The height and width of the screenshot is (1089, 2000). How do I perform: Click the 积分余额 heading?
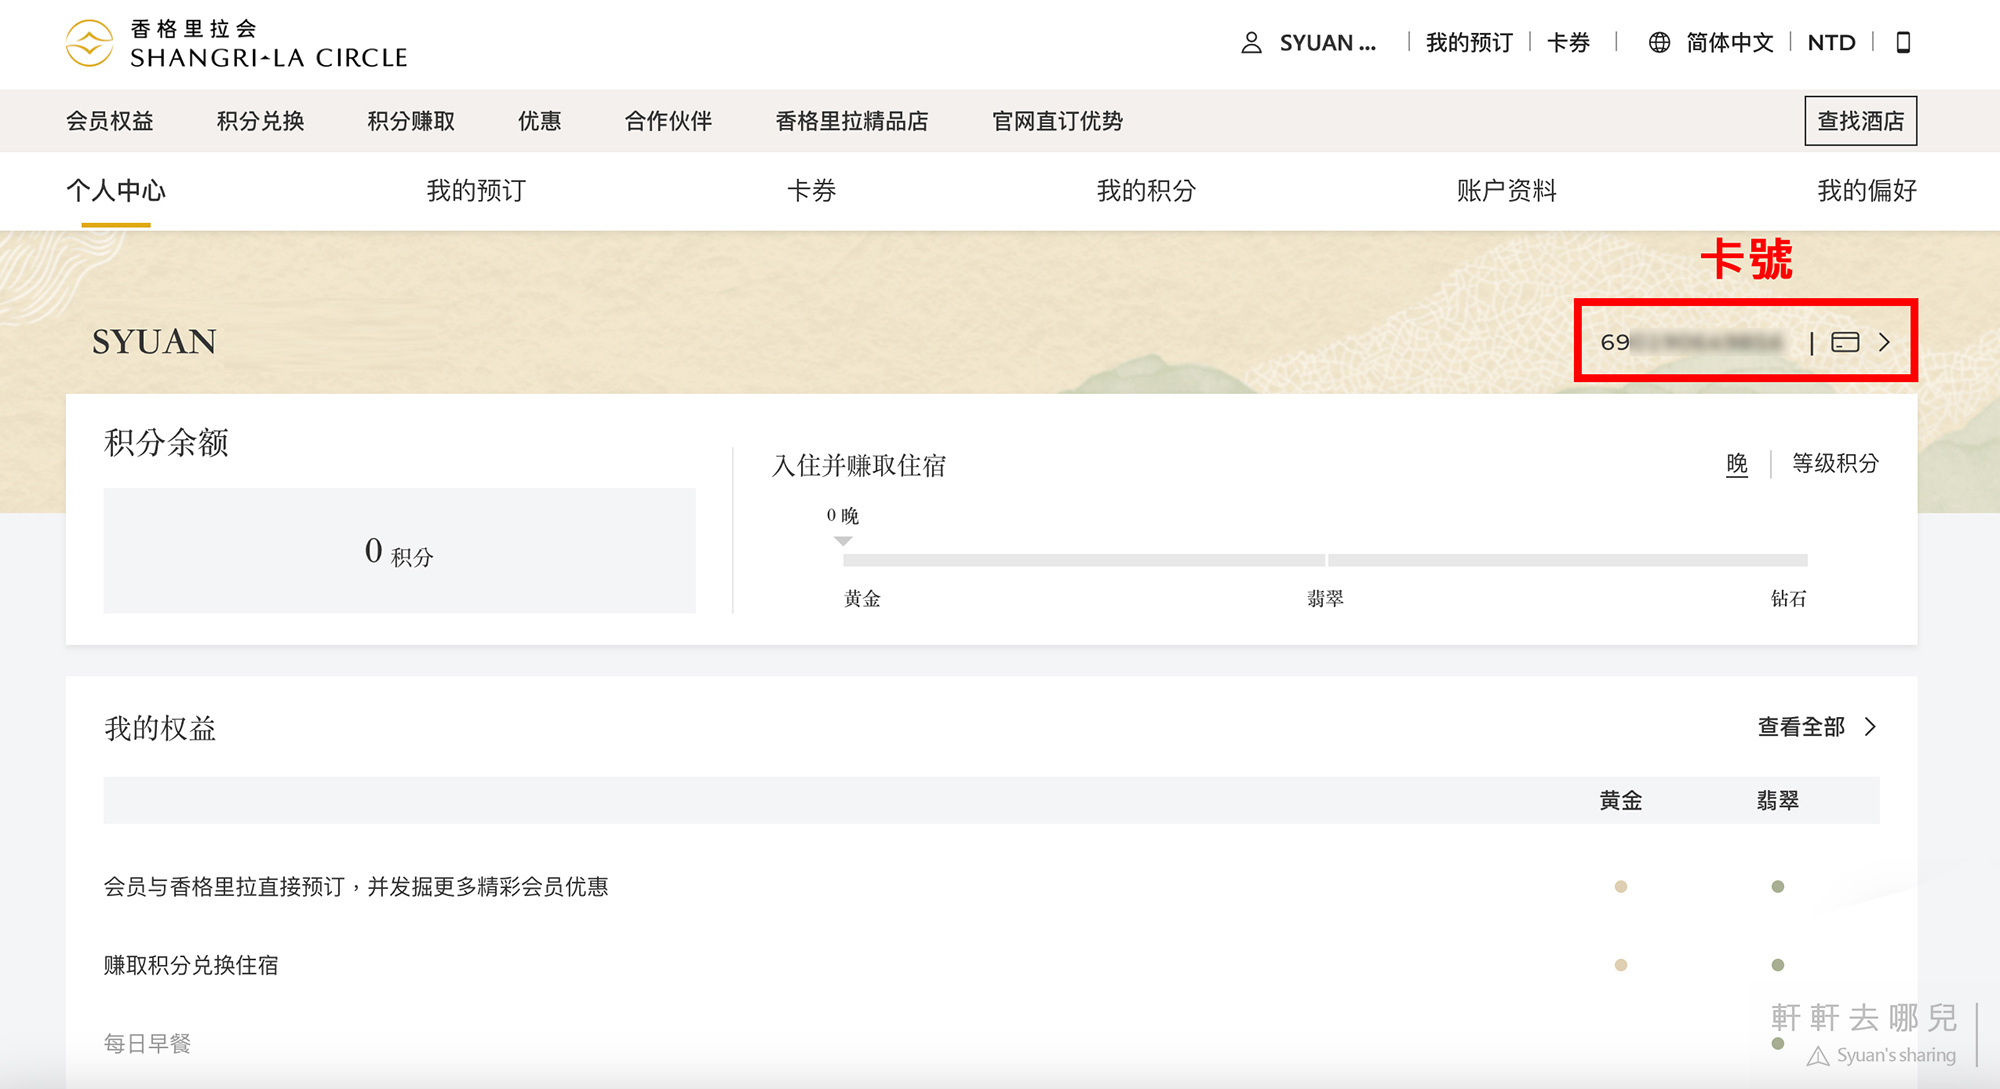166,442
